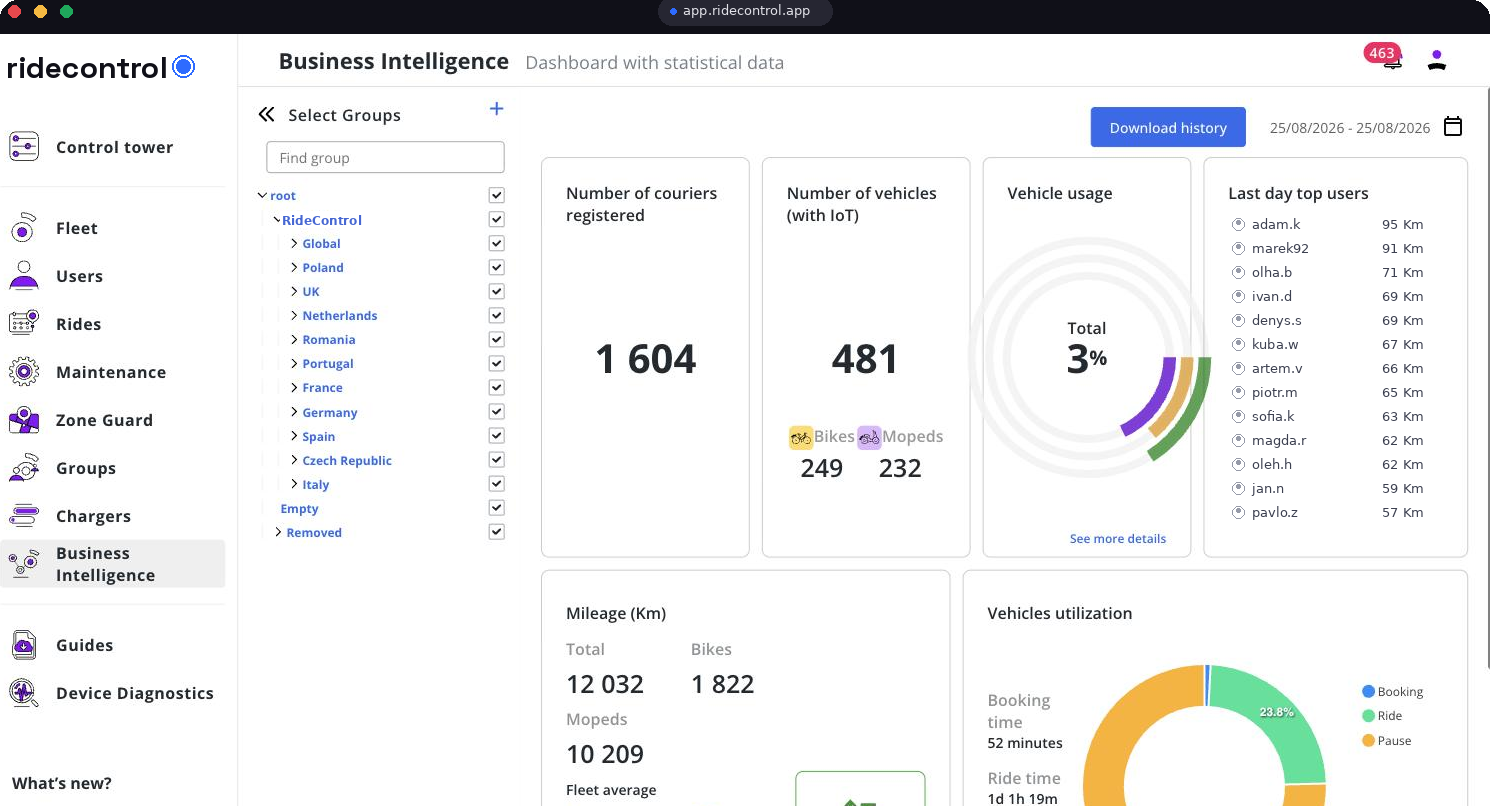This screenshot has height=806, width=1490.
Task: Open the user profile icon
Action: point(1437,60)
